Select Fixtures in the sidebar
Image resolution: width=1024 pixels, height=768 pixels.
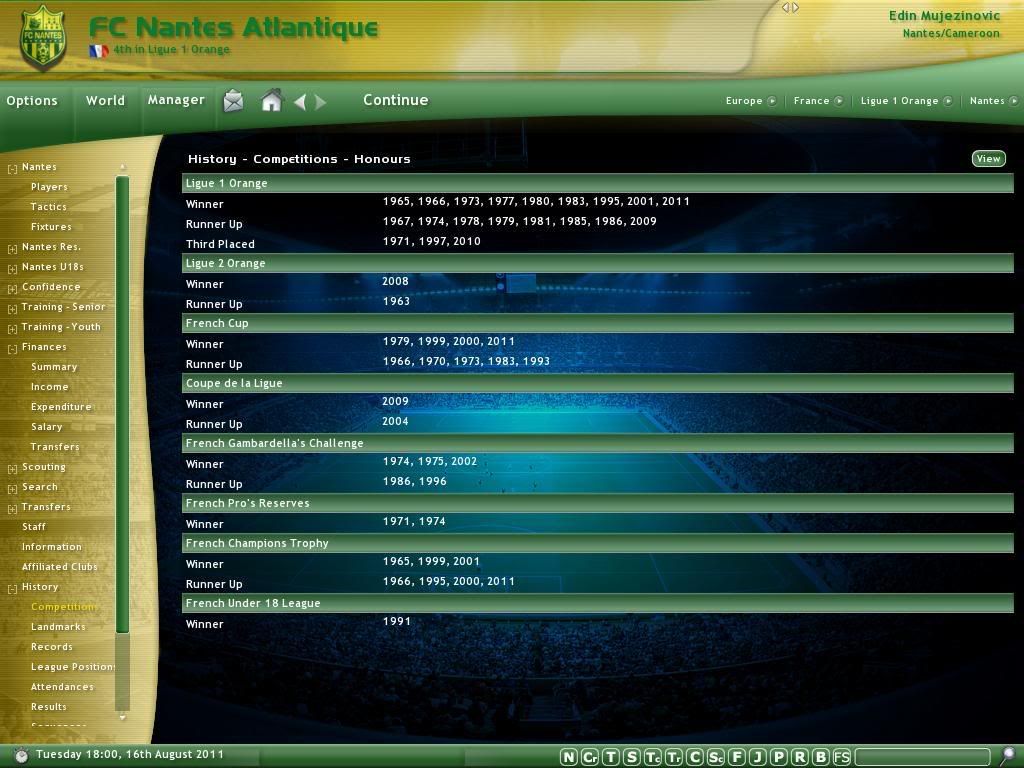(x=51, y=227)
